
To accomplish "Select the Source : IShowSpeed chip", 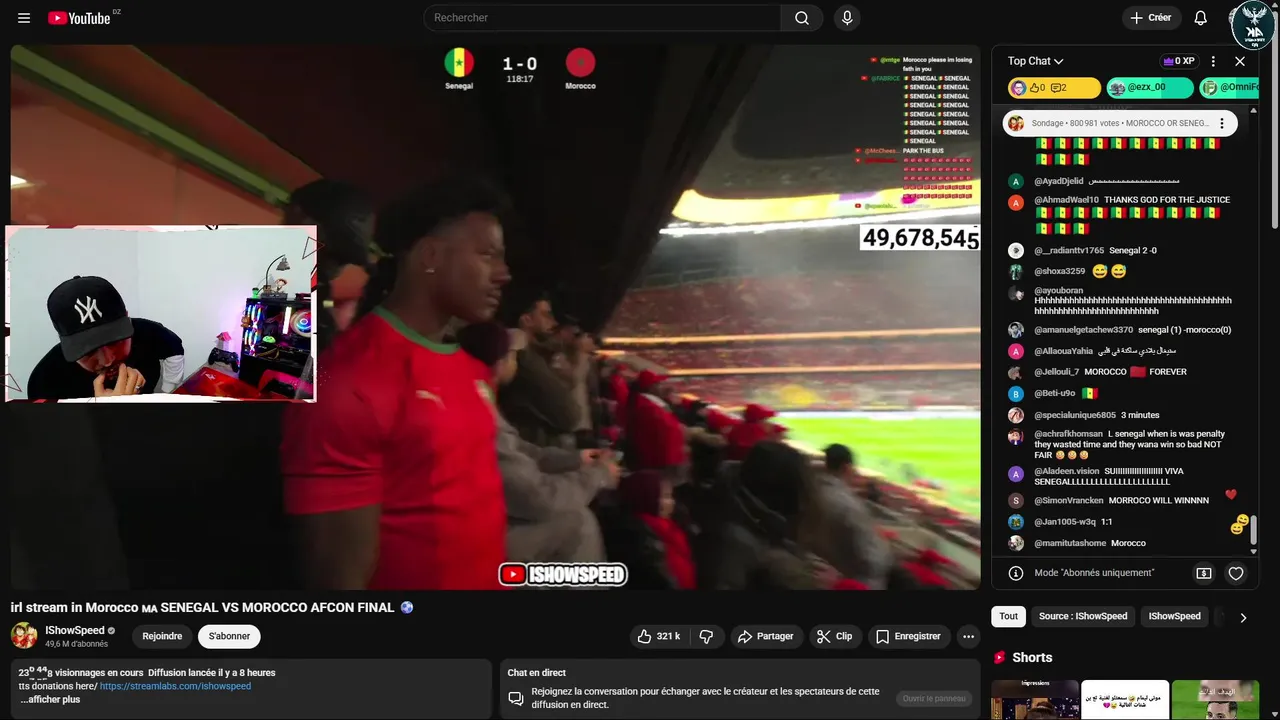I will pyautogui.click(x=1083, y=616).
